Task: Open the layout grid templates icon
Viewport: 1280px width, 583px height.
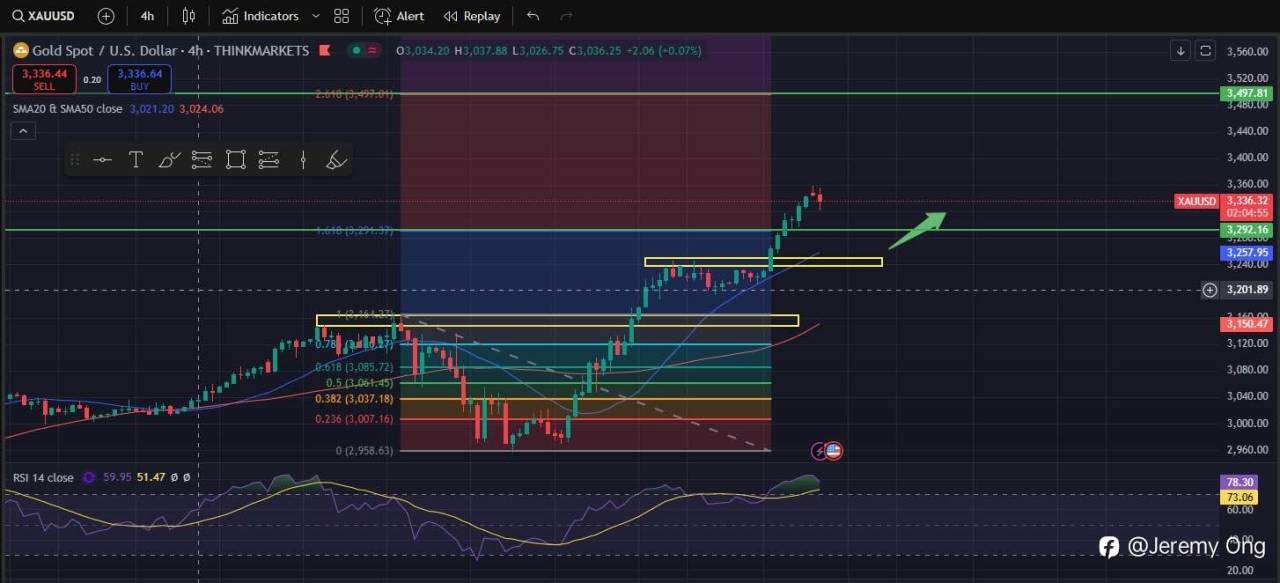Action: (x=342, y=16)
